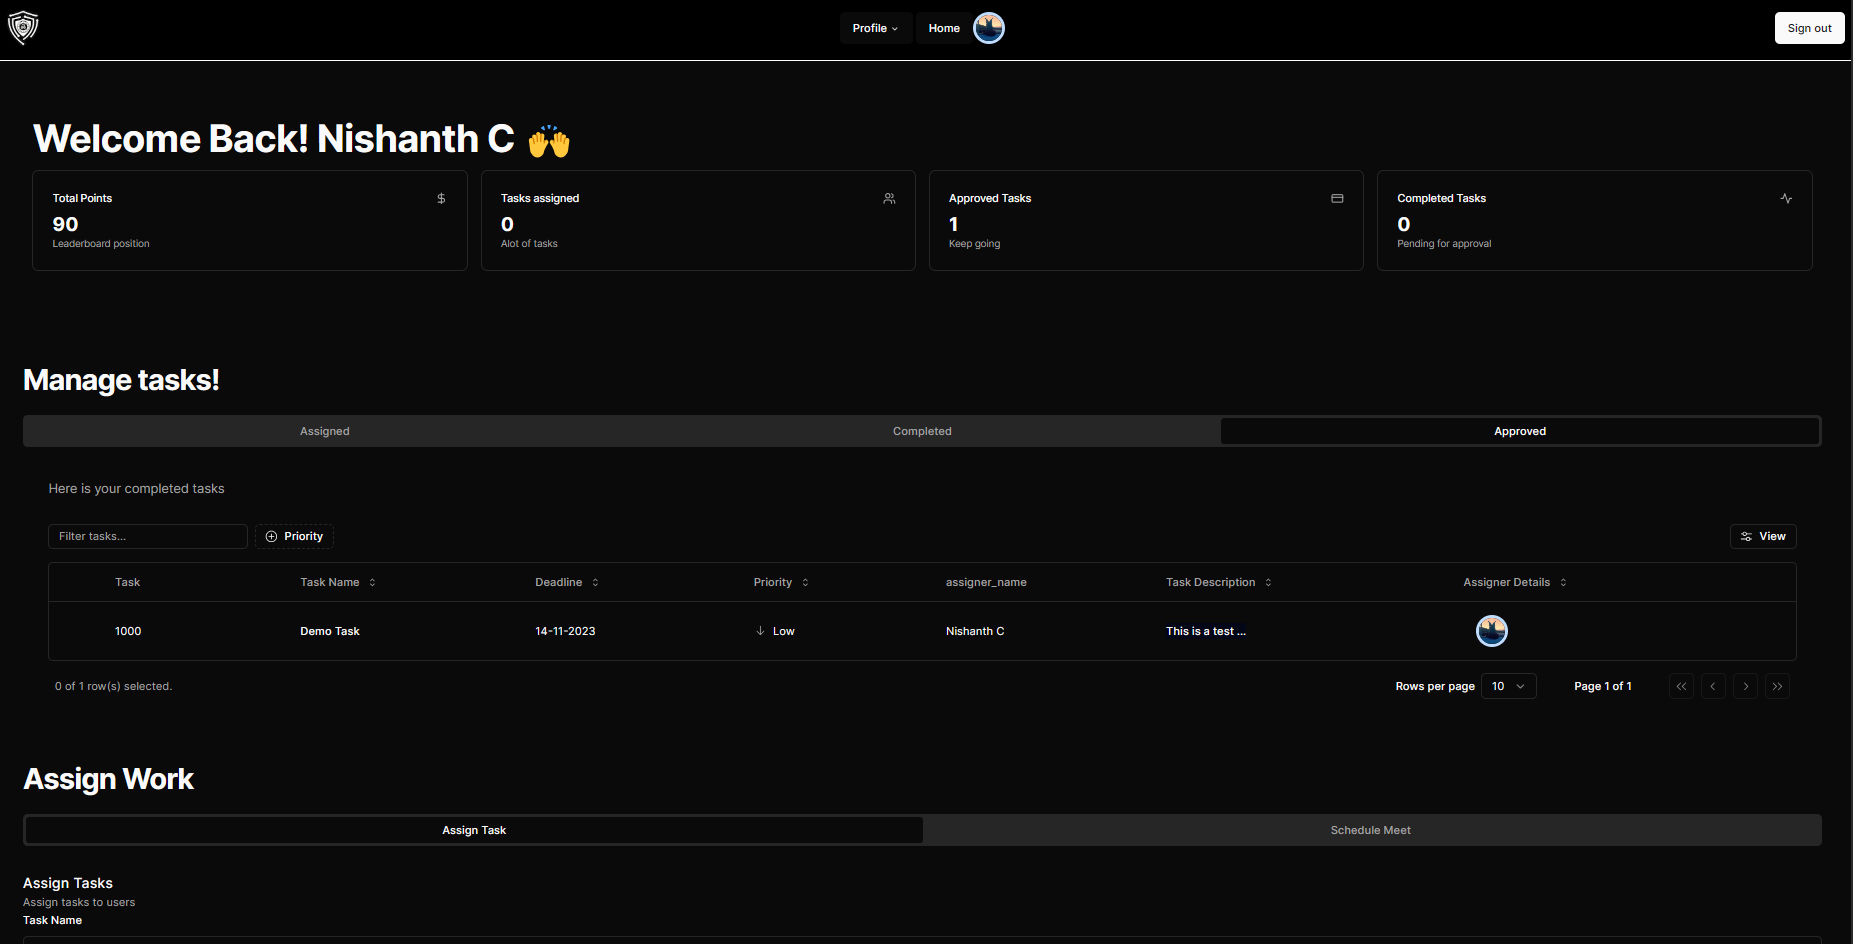Viewport: 1853px width, 944px height.
Task: Click the task ID 1000 cell
Action: [128, 631]
